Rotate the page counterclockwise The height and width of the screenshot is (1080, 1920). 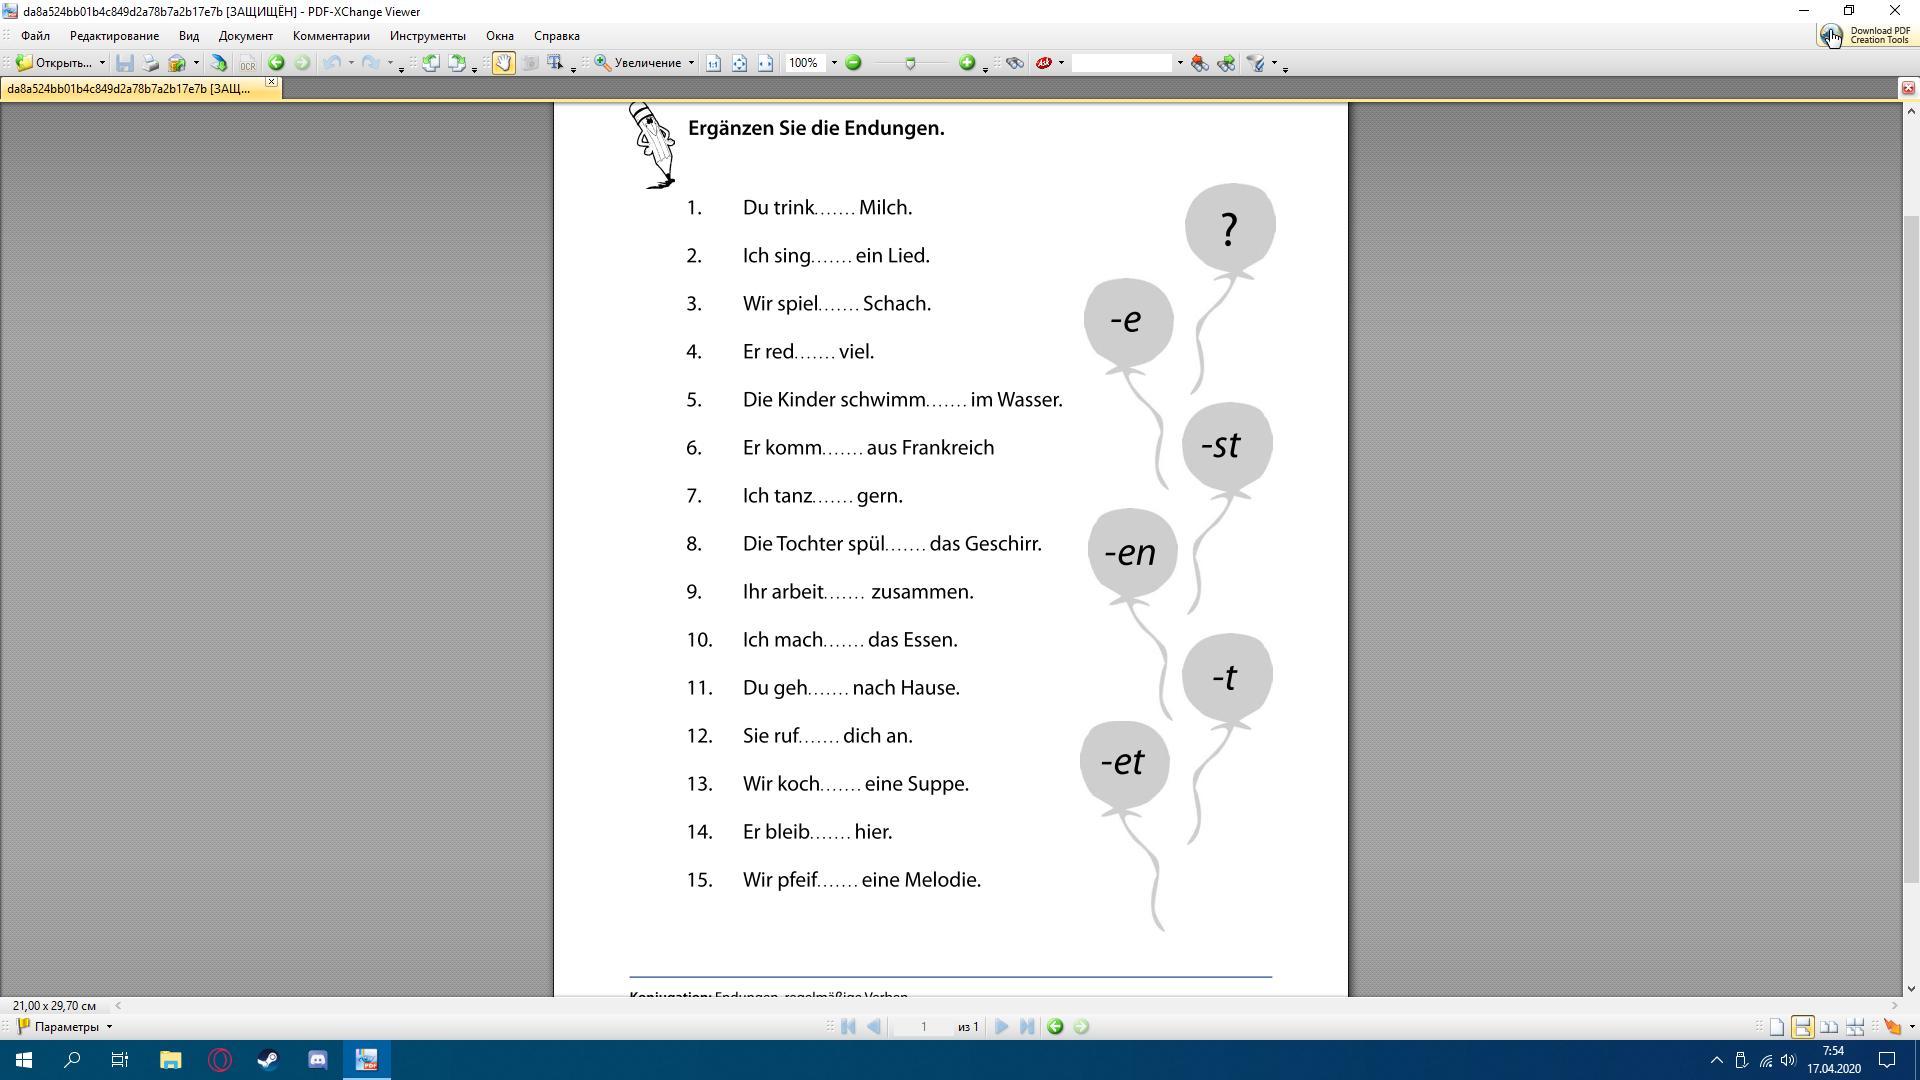tap(431, 63)
